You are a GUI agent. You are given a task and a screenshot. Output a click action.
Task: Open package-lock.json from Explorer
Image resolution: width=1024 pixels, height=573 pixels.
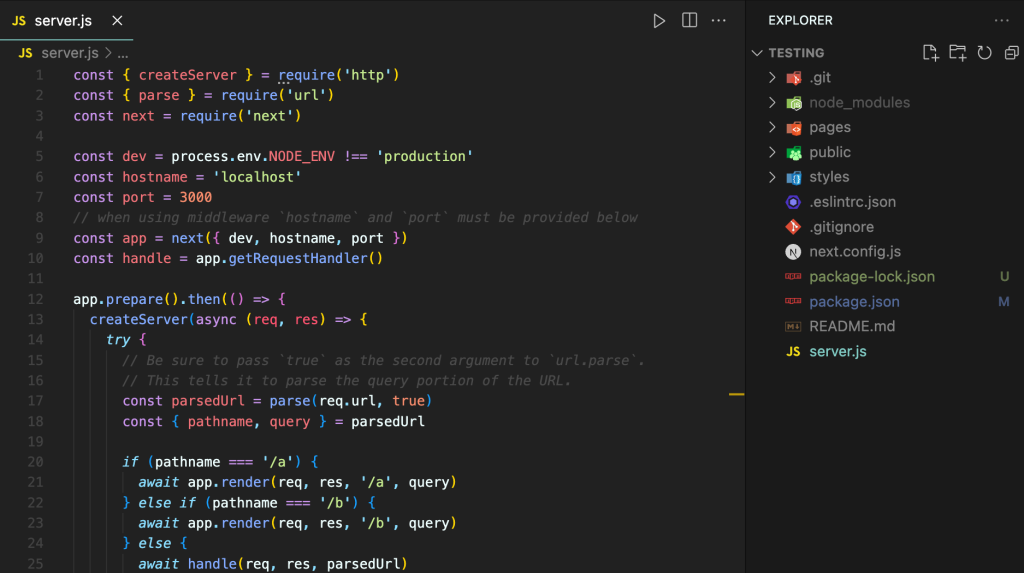coord(872,276)
